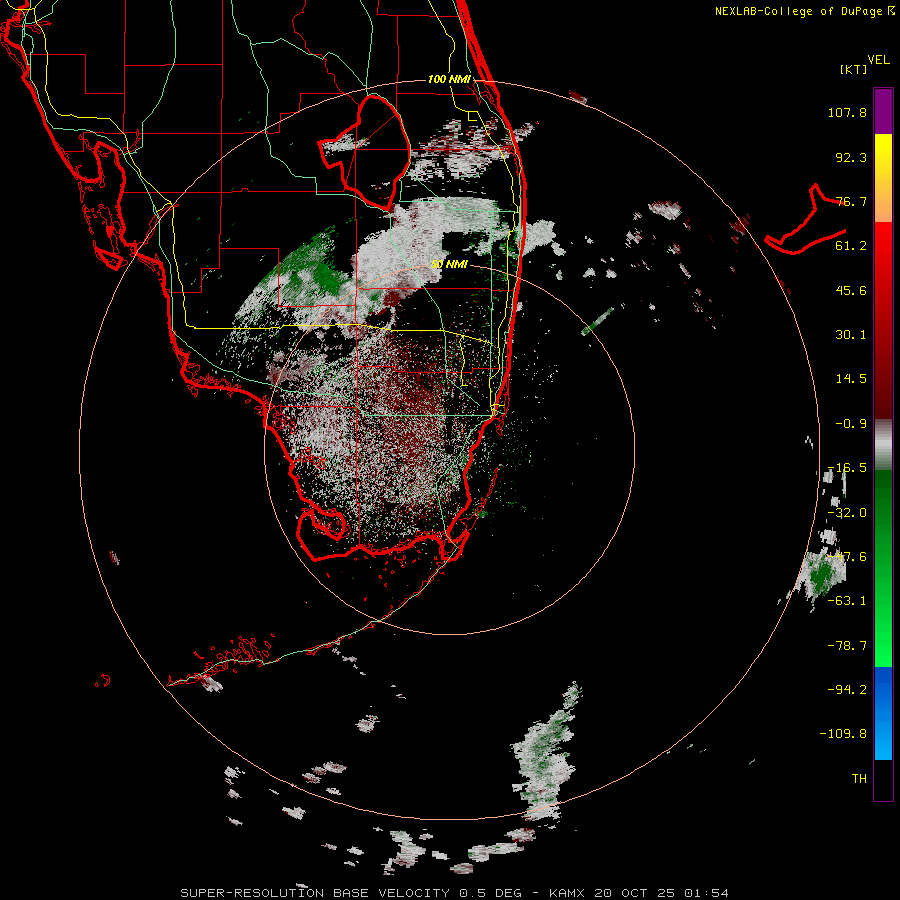Click the light blue band of velocity colorbar
900x900 pixels.
(883, 740)
